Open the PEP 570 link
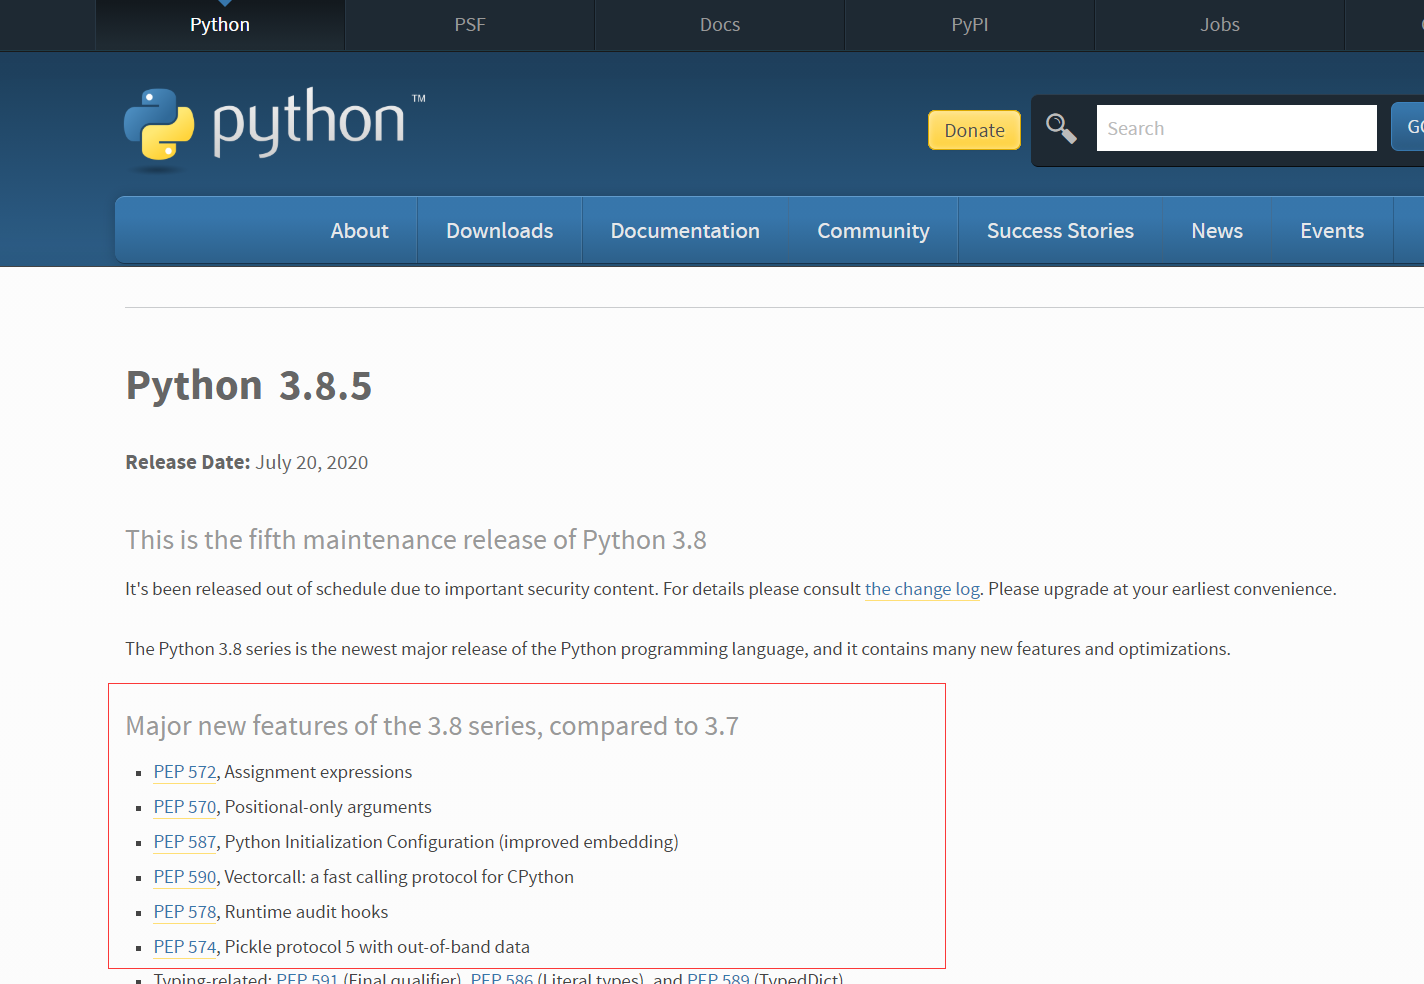Screen dimensions: 1424x984 pos(185,807)
